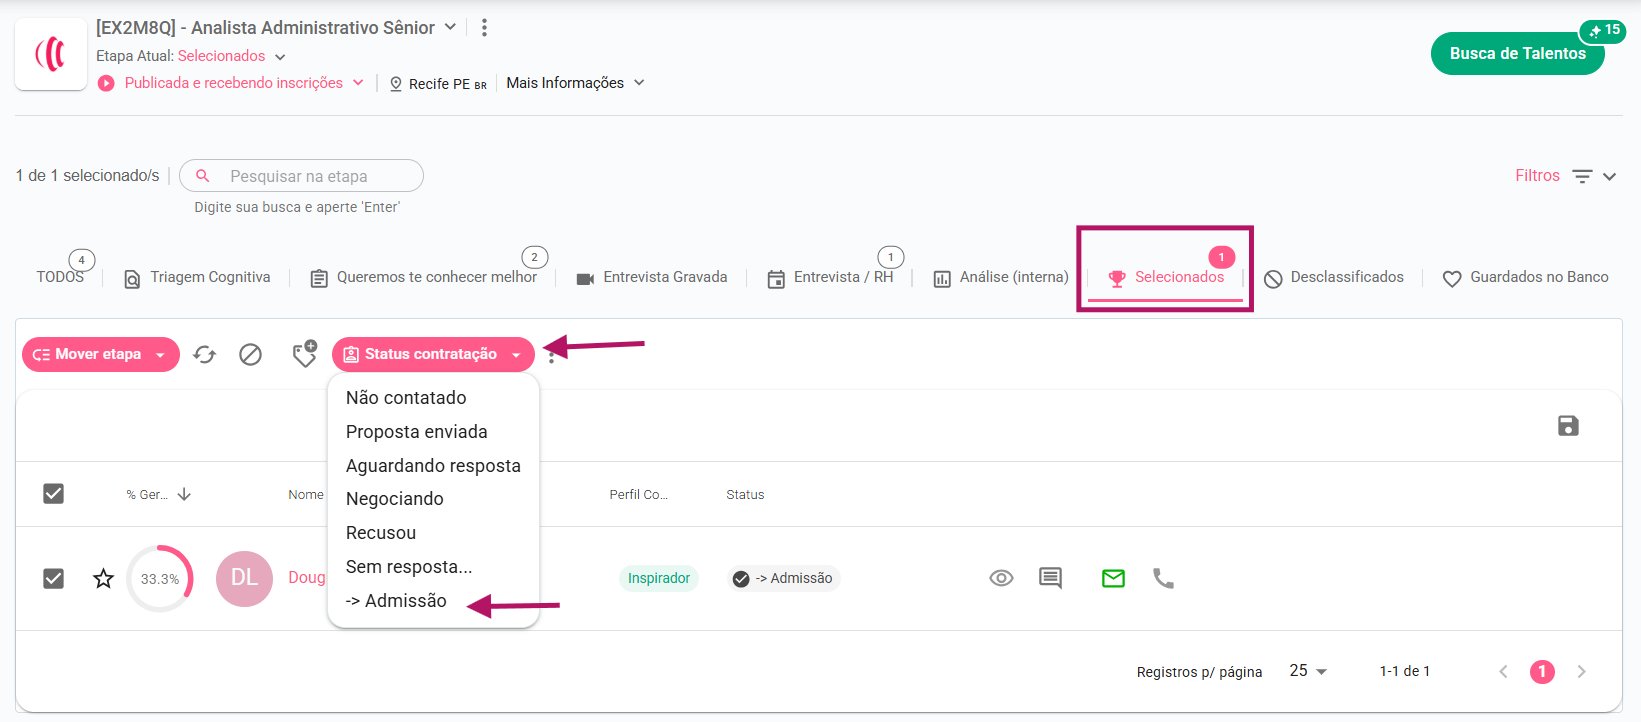The width and height of the screenshot is (1641, 722).
Task: Expand the Mais Informações section
Action: 575,83
